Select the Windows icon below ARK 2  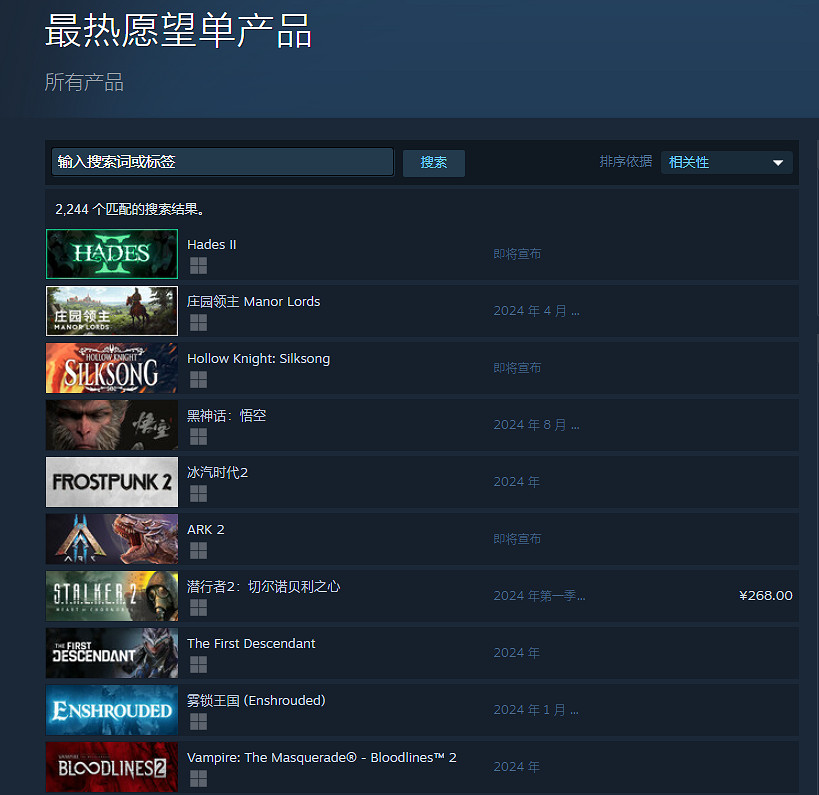pyautogui.click(x=198, y=551)
